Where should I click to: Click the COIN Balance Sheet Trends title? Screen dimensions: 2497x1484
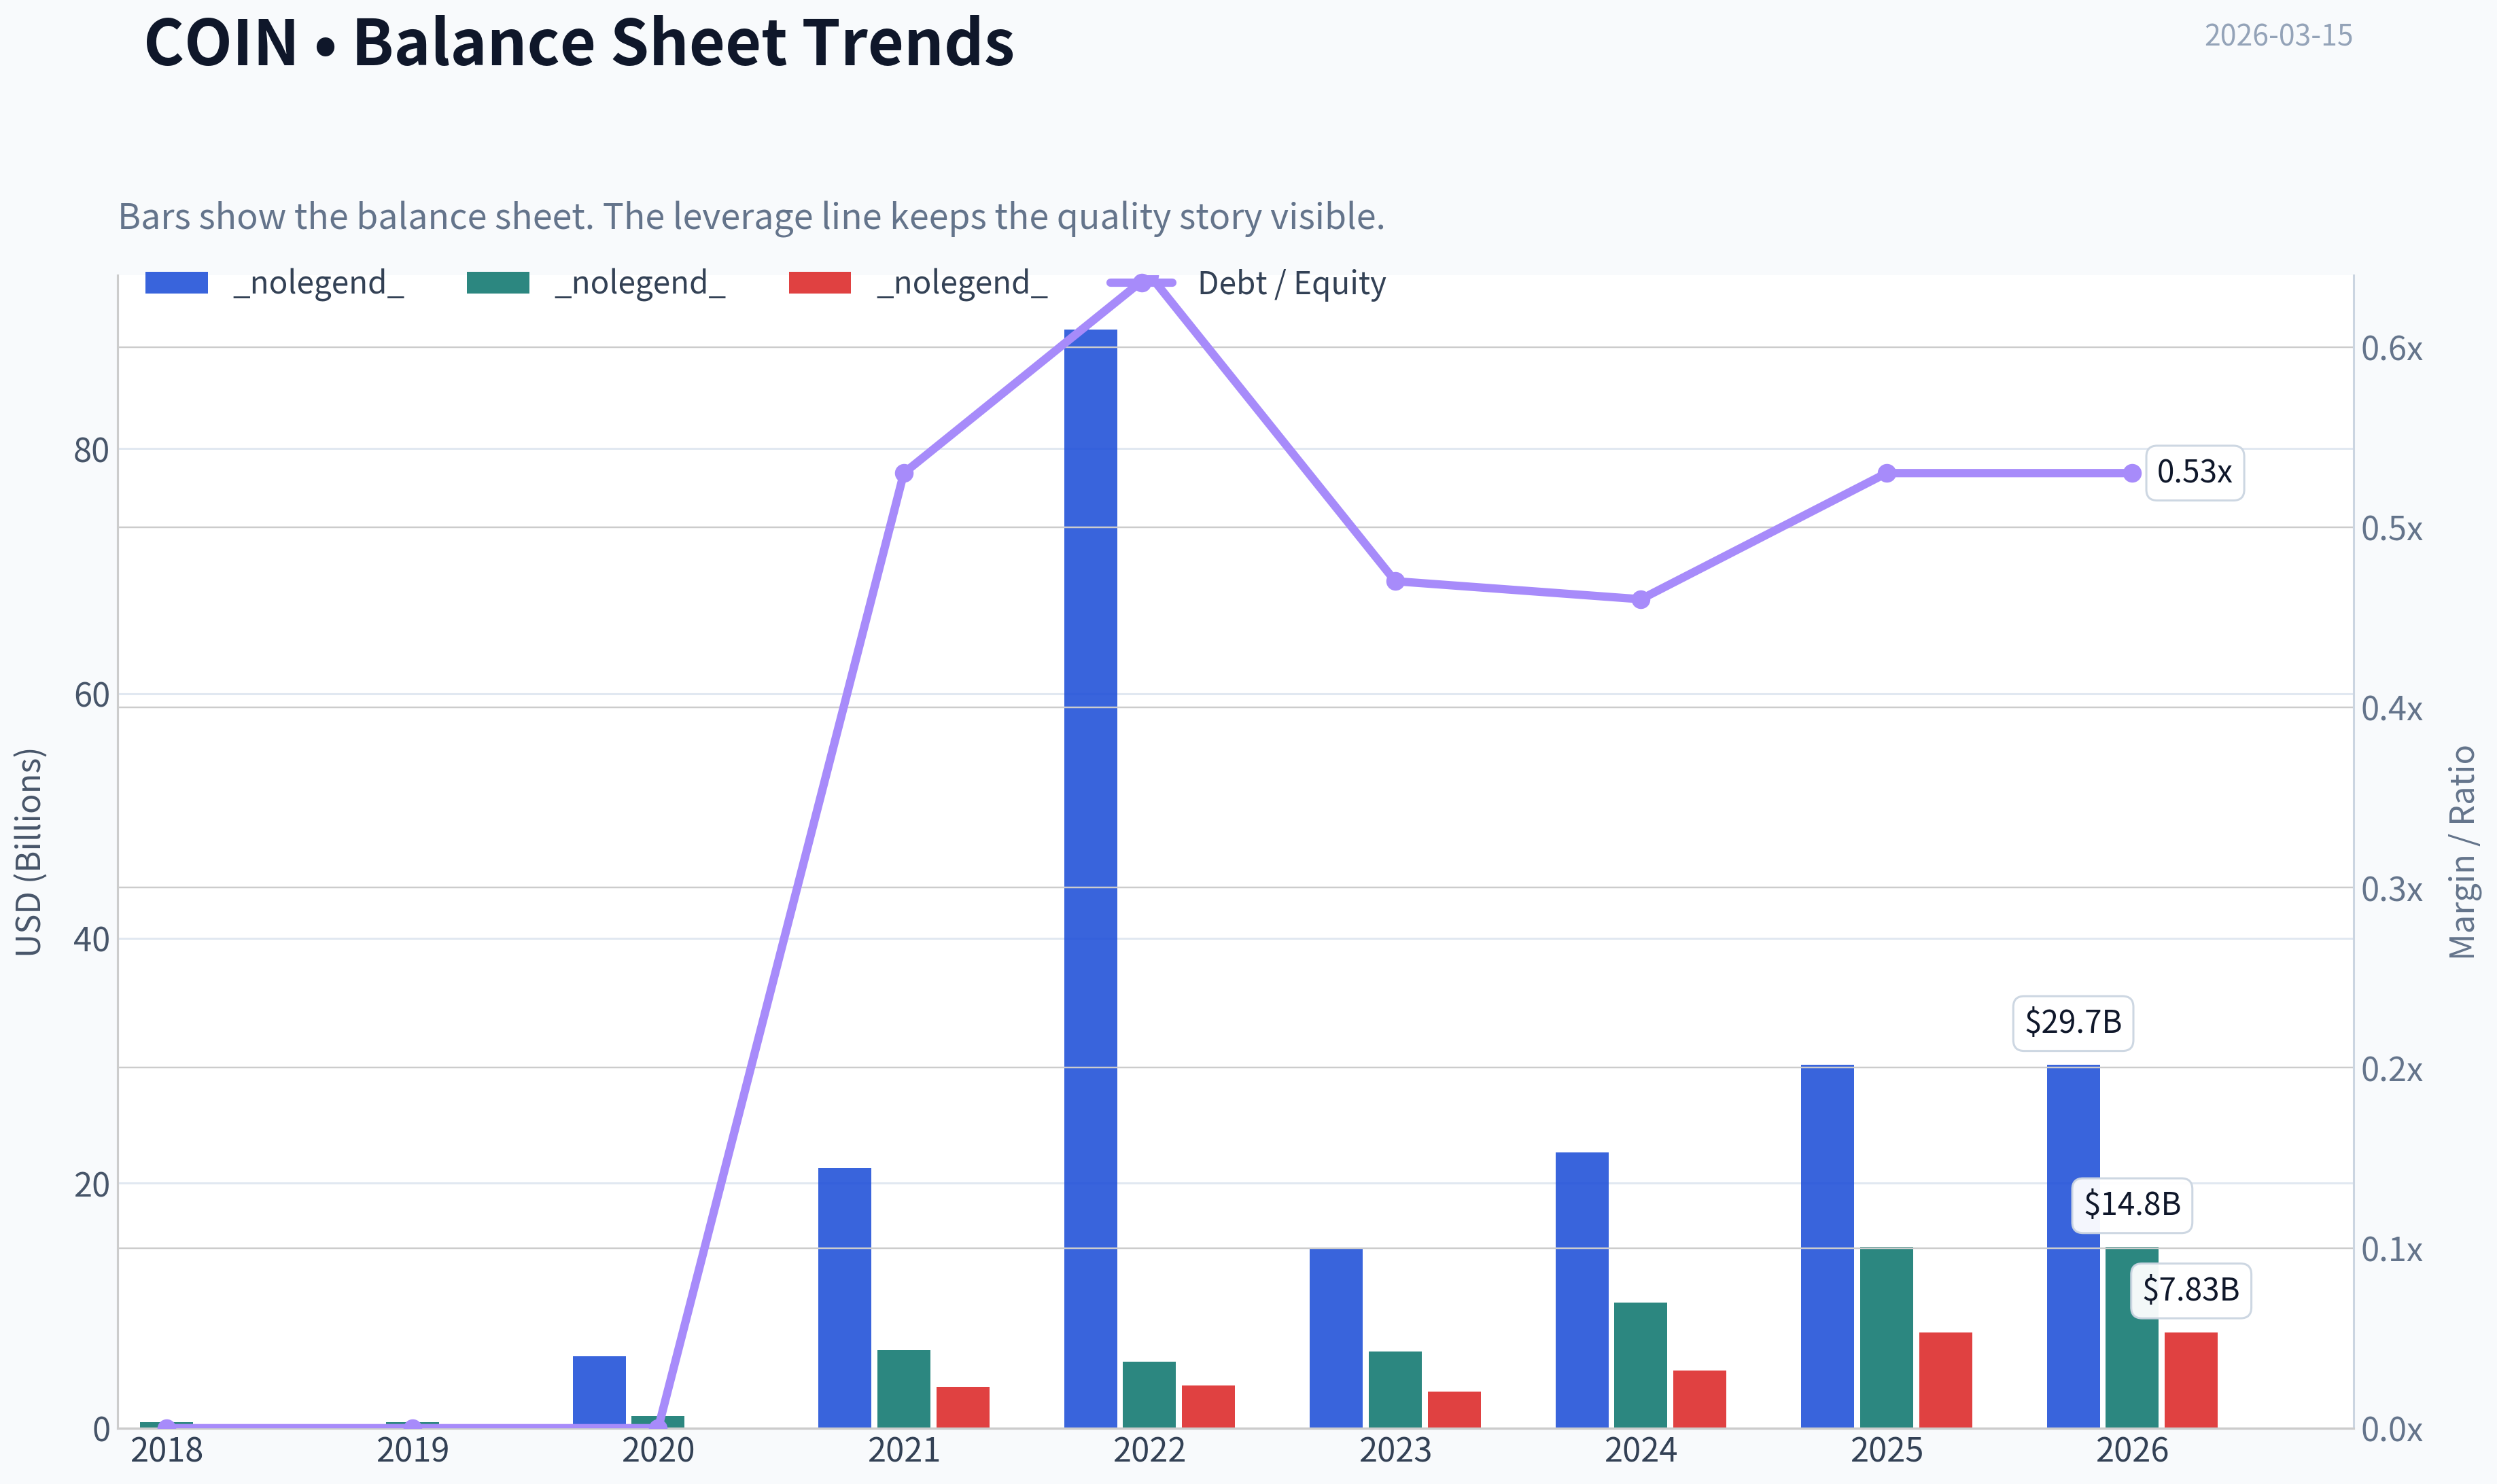[x=579, y=43]
